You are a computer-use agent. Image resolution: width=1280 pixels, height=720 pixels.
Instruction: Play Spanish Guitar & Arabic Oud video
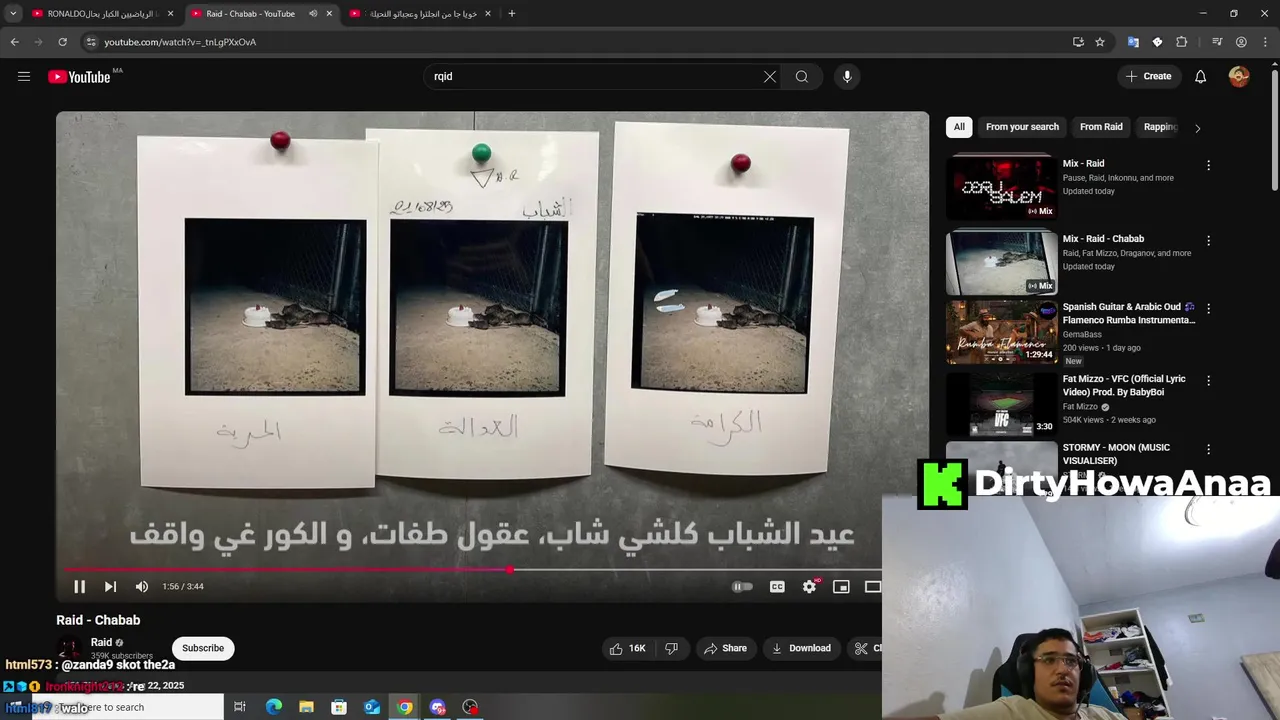pos(1001,332)
